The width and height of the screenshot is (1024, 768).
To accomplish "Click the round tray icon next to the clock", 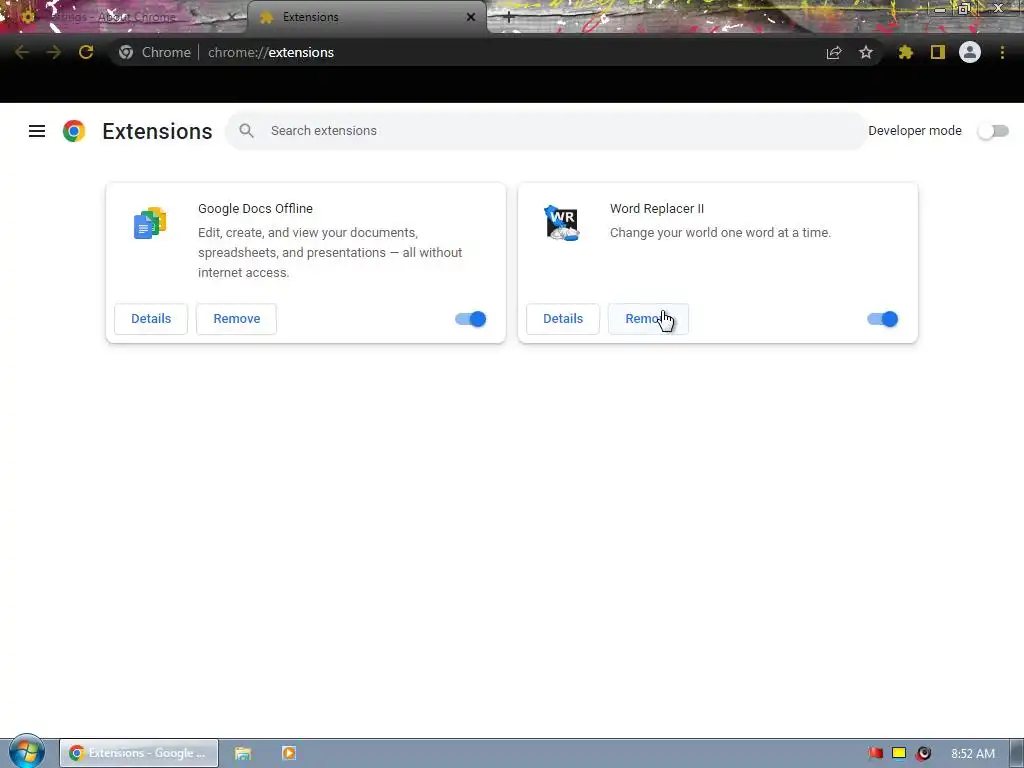I will pos(923,753).
